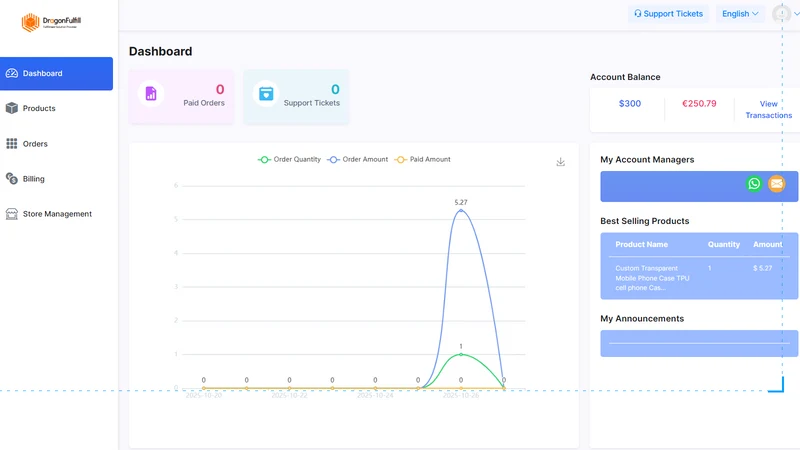This screenshot has width=800, height=450.
Task: Click the Account Balance heading
Action: (x=625, y=77)
